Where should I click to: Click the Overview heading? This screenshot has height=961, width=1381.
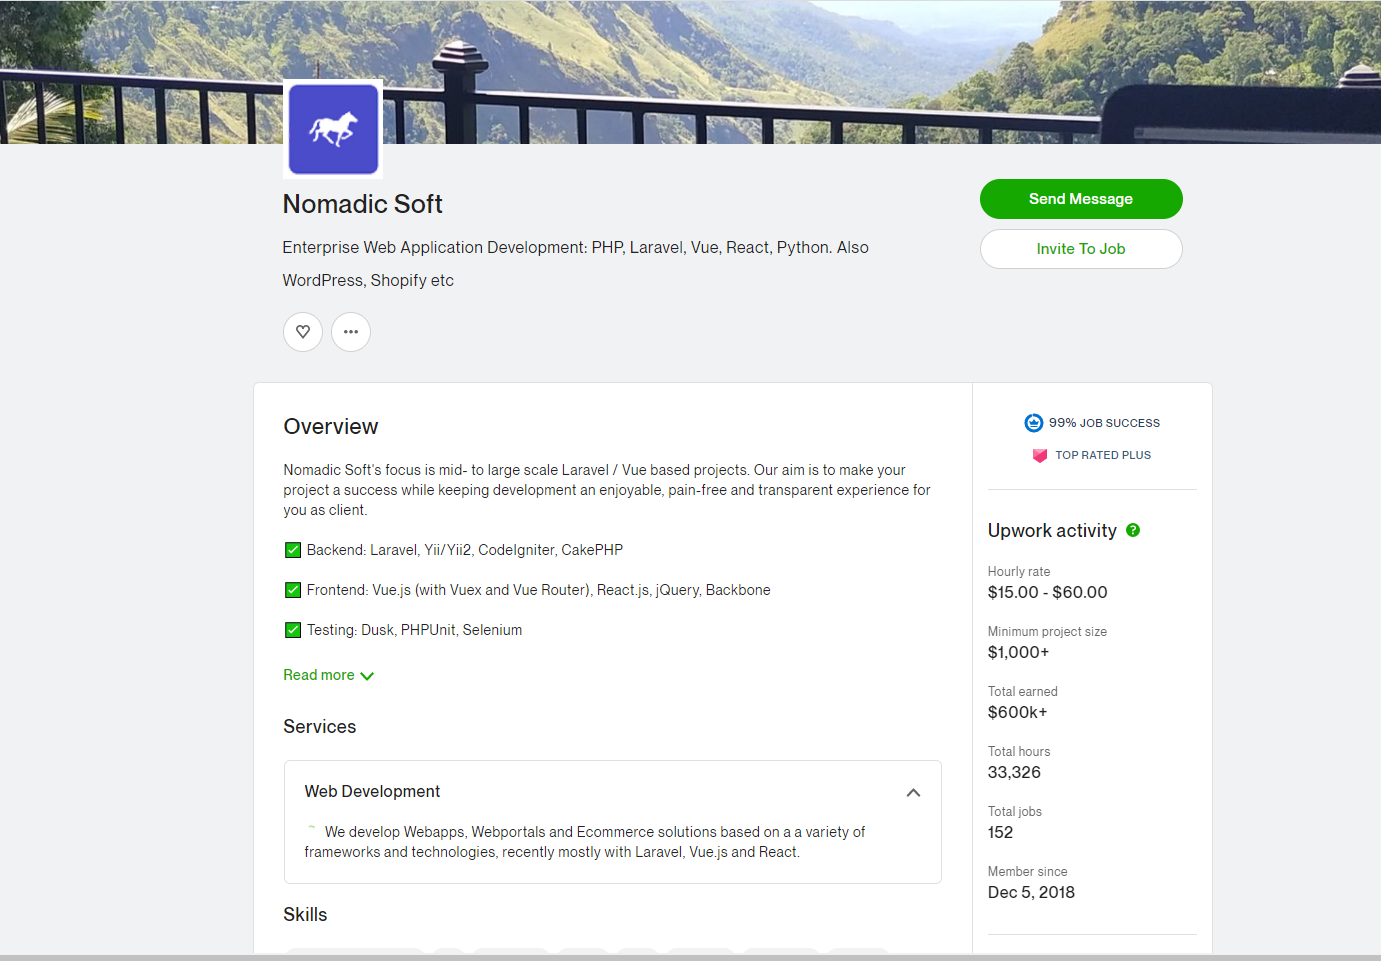pos(331,427)
